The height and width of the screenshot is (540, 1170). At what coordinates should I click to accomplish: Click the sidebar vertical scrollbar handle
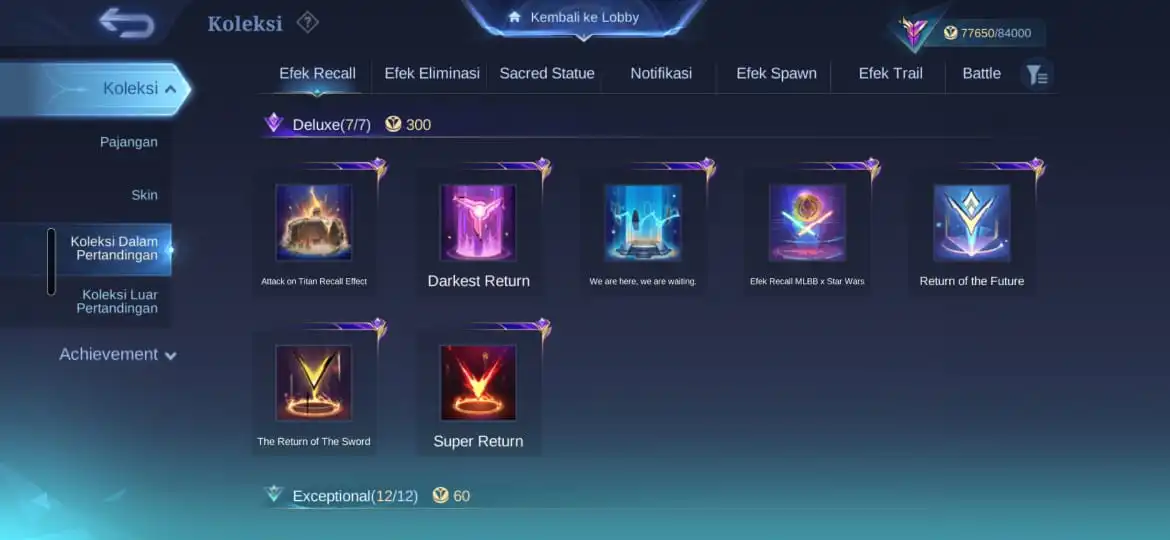click(x=51, y=261)
